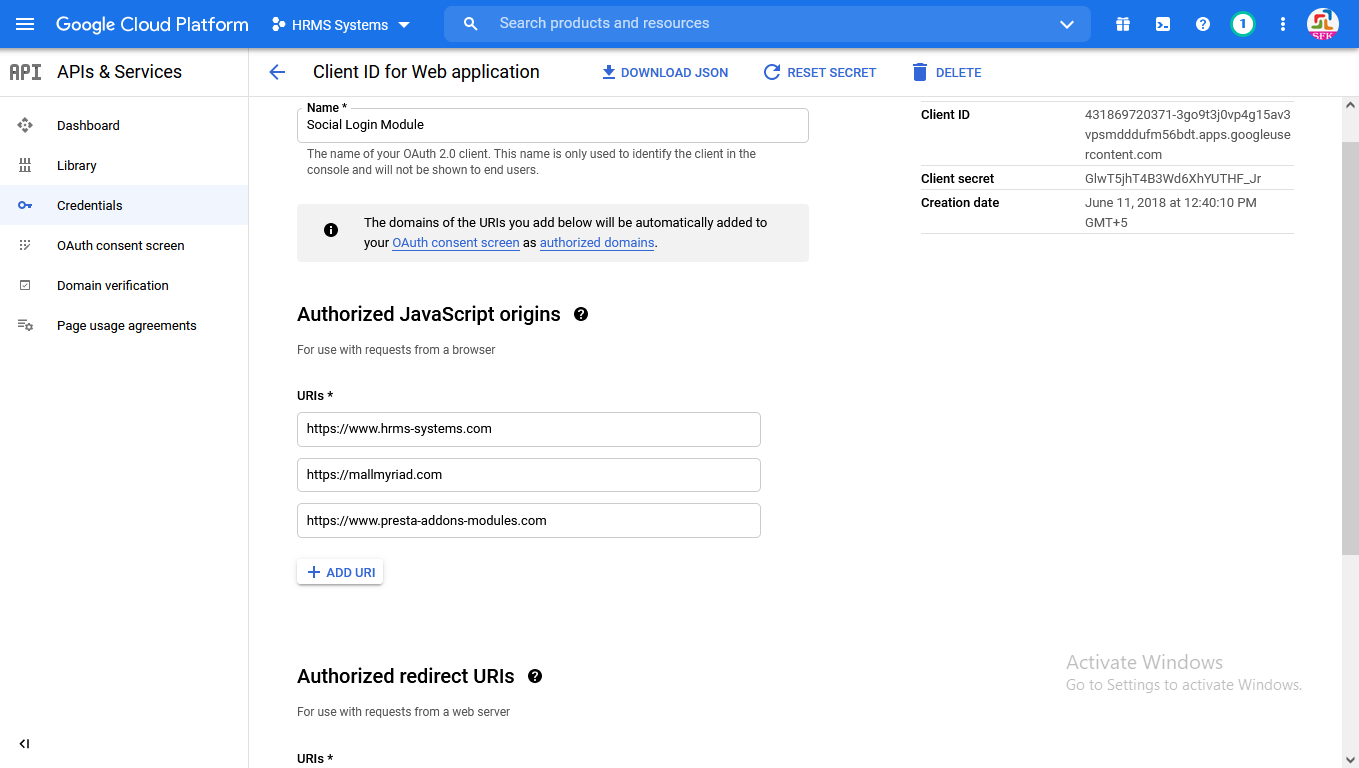
Task: Open Dashboard in the sidebar
Action: coord(124,125)
